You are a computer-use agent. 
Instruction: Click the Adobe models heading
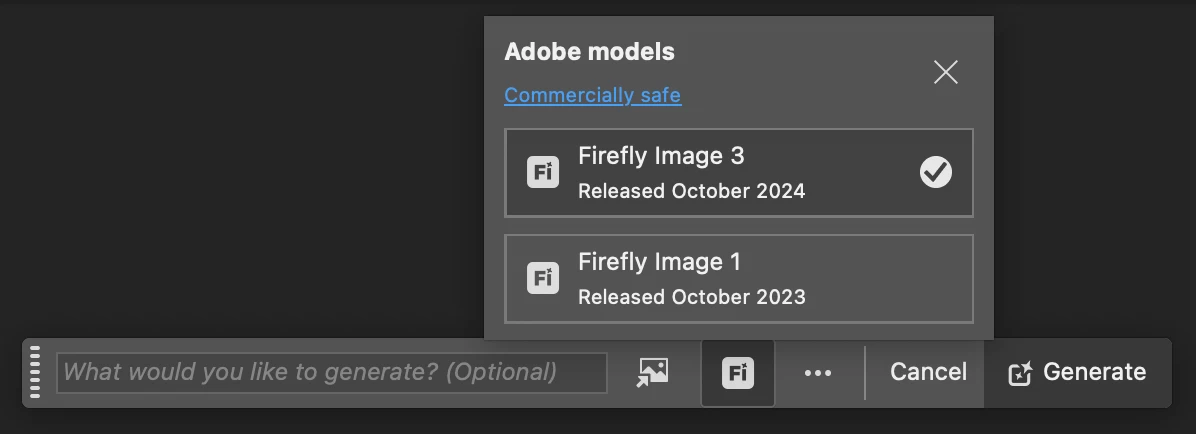(590, 52)
